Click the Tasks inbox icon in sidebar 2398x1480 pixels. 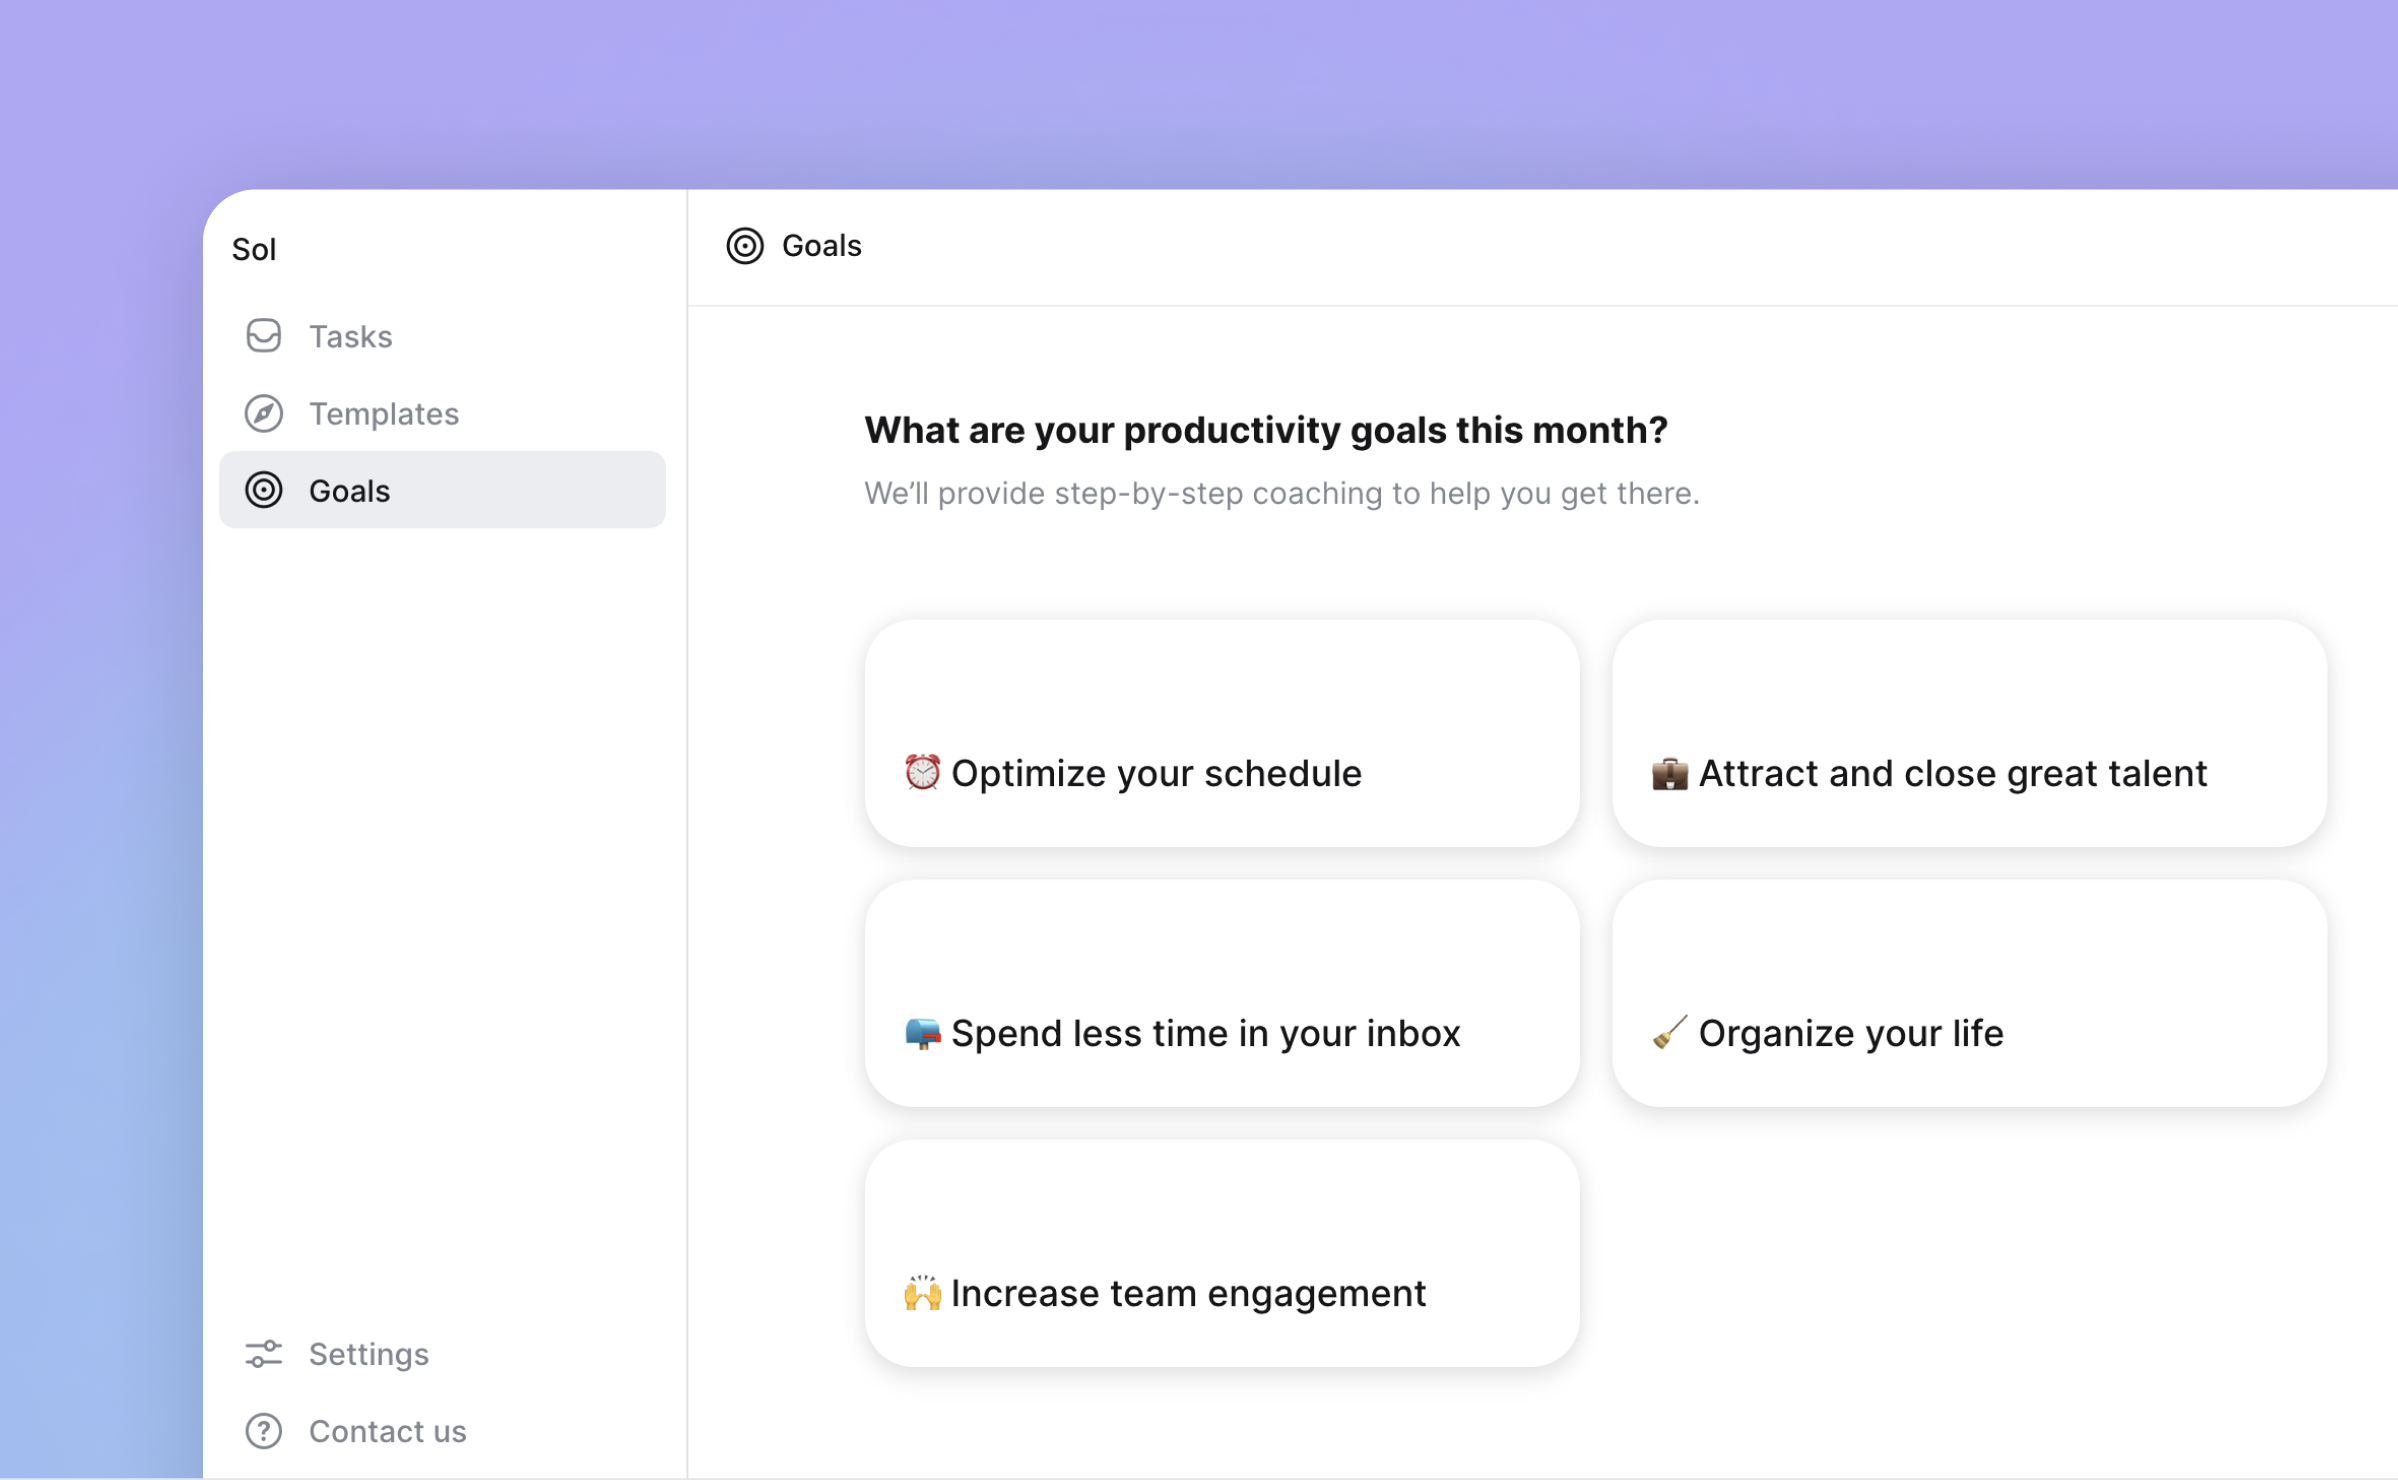coord(263,336)
